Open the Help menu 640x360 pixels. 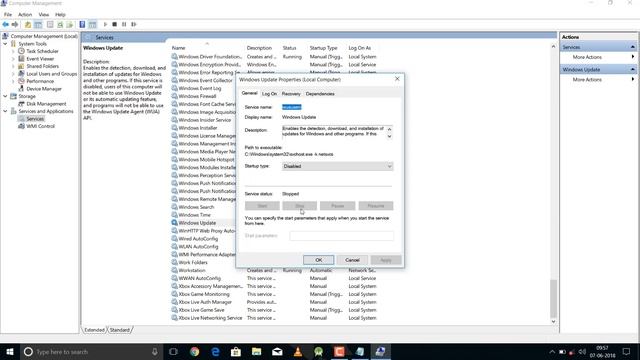60,15
